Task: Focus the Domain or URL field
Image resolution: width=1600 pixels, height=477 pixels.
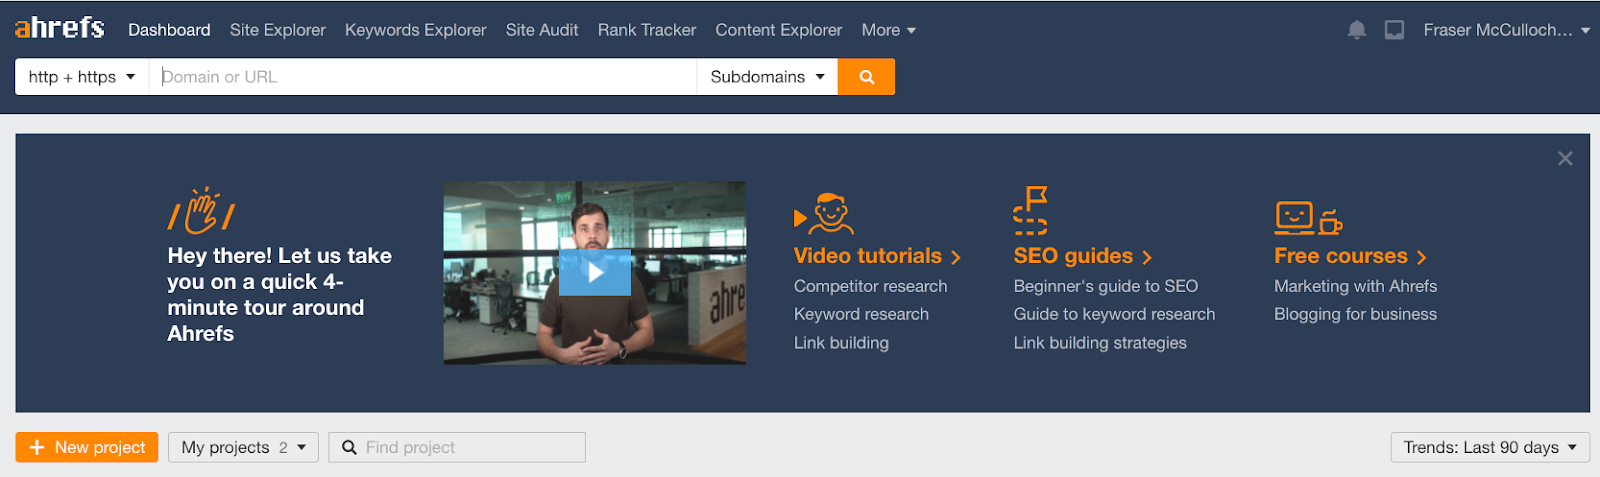Action: pos(423,77)
